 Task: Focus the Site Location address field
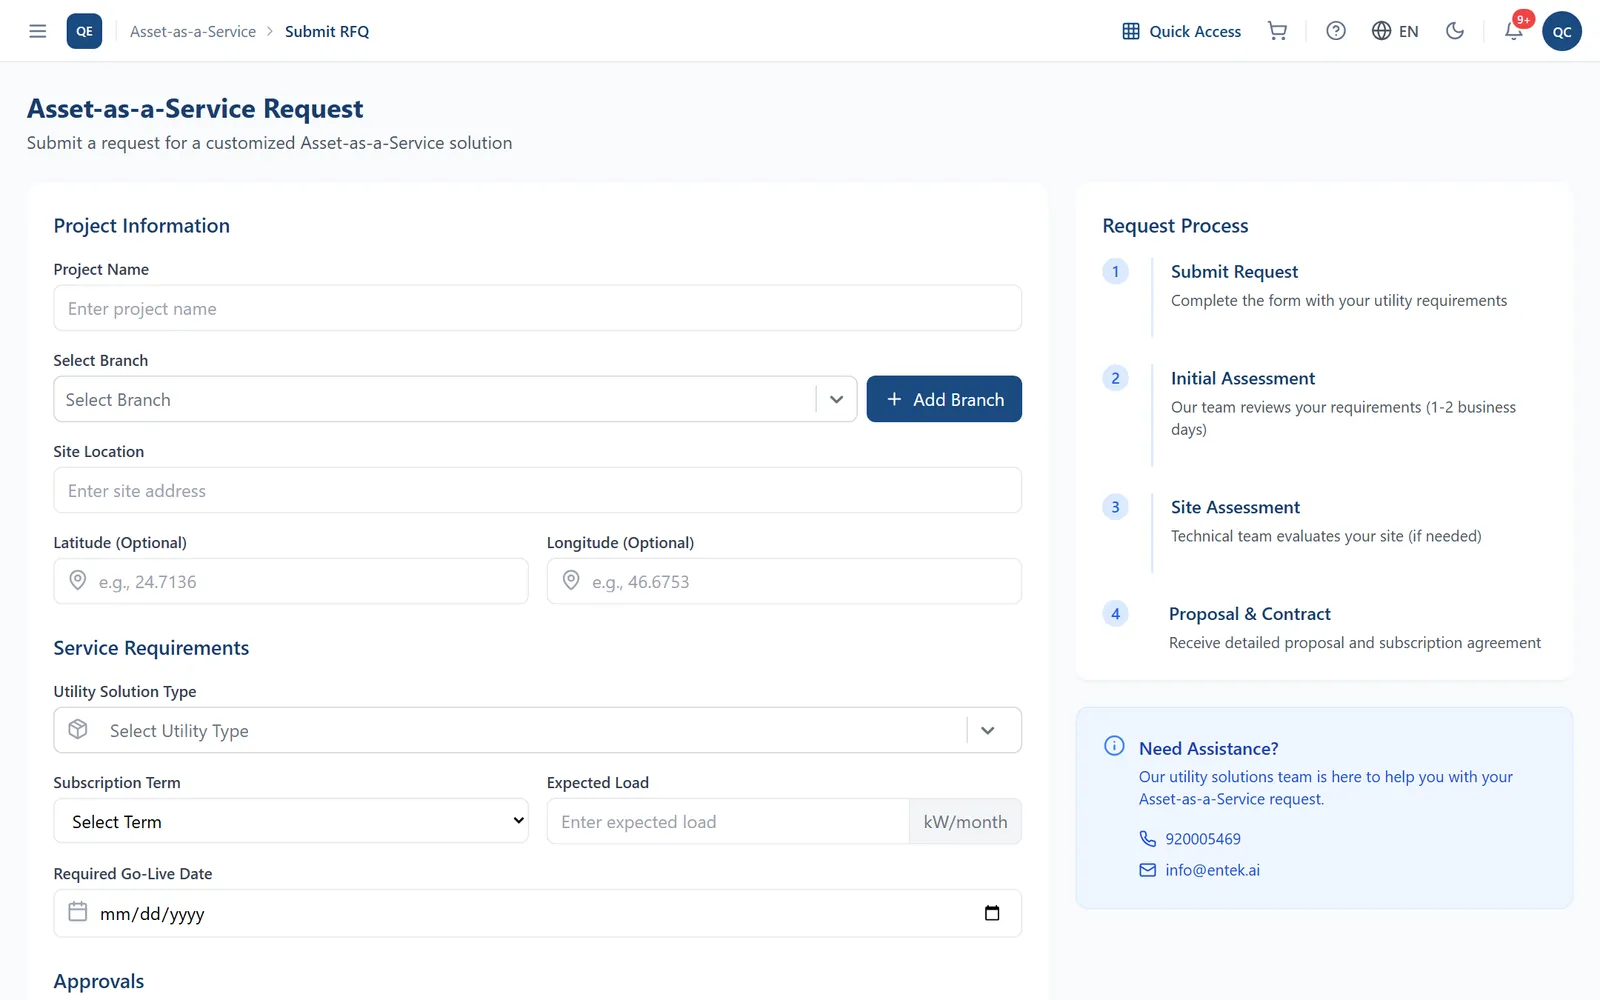tap(537, 490)
